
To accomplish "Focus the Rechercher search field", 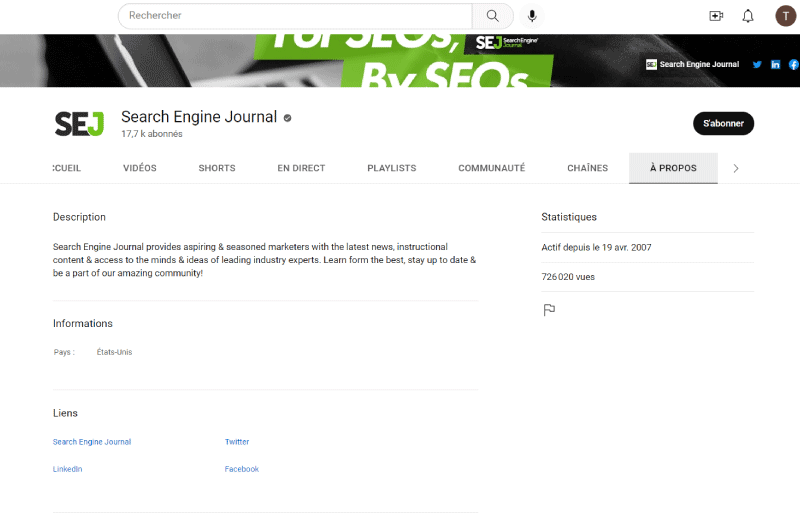I will [x=295, y=16].
